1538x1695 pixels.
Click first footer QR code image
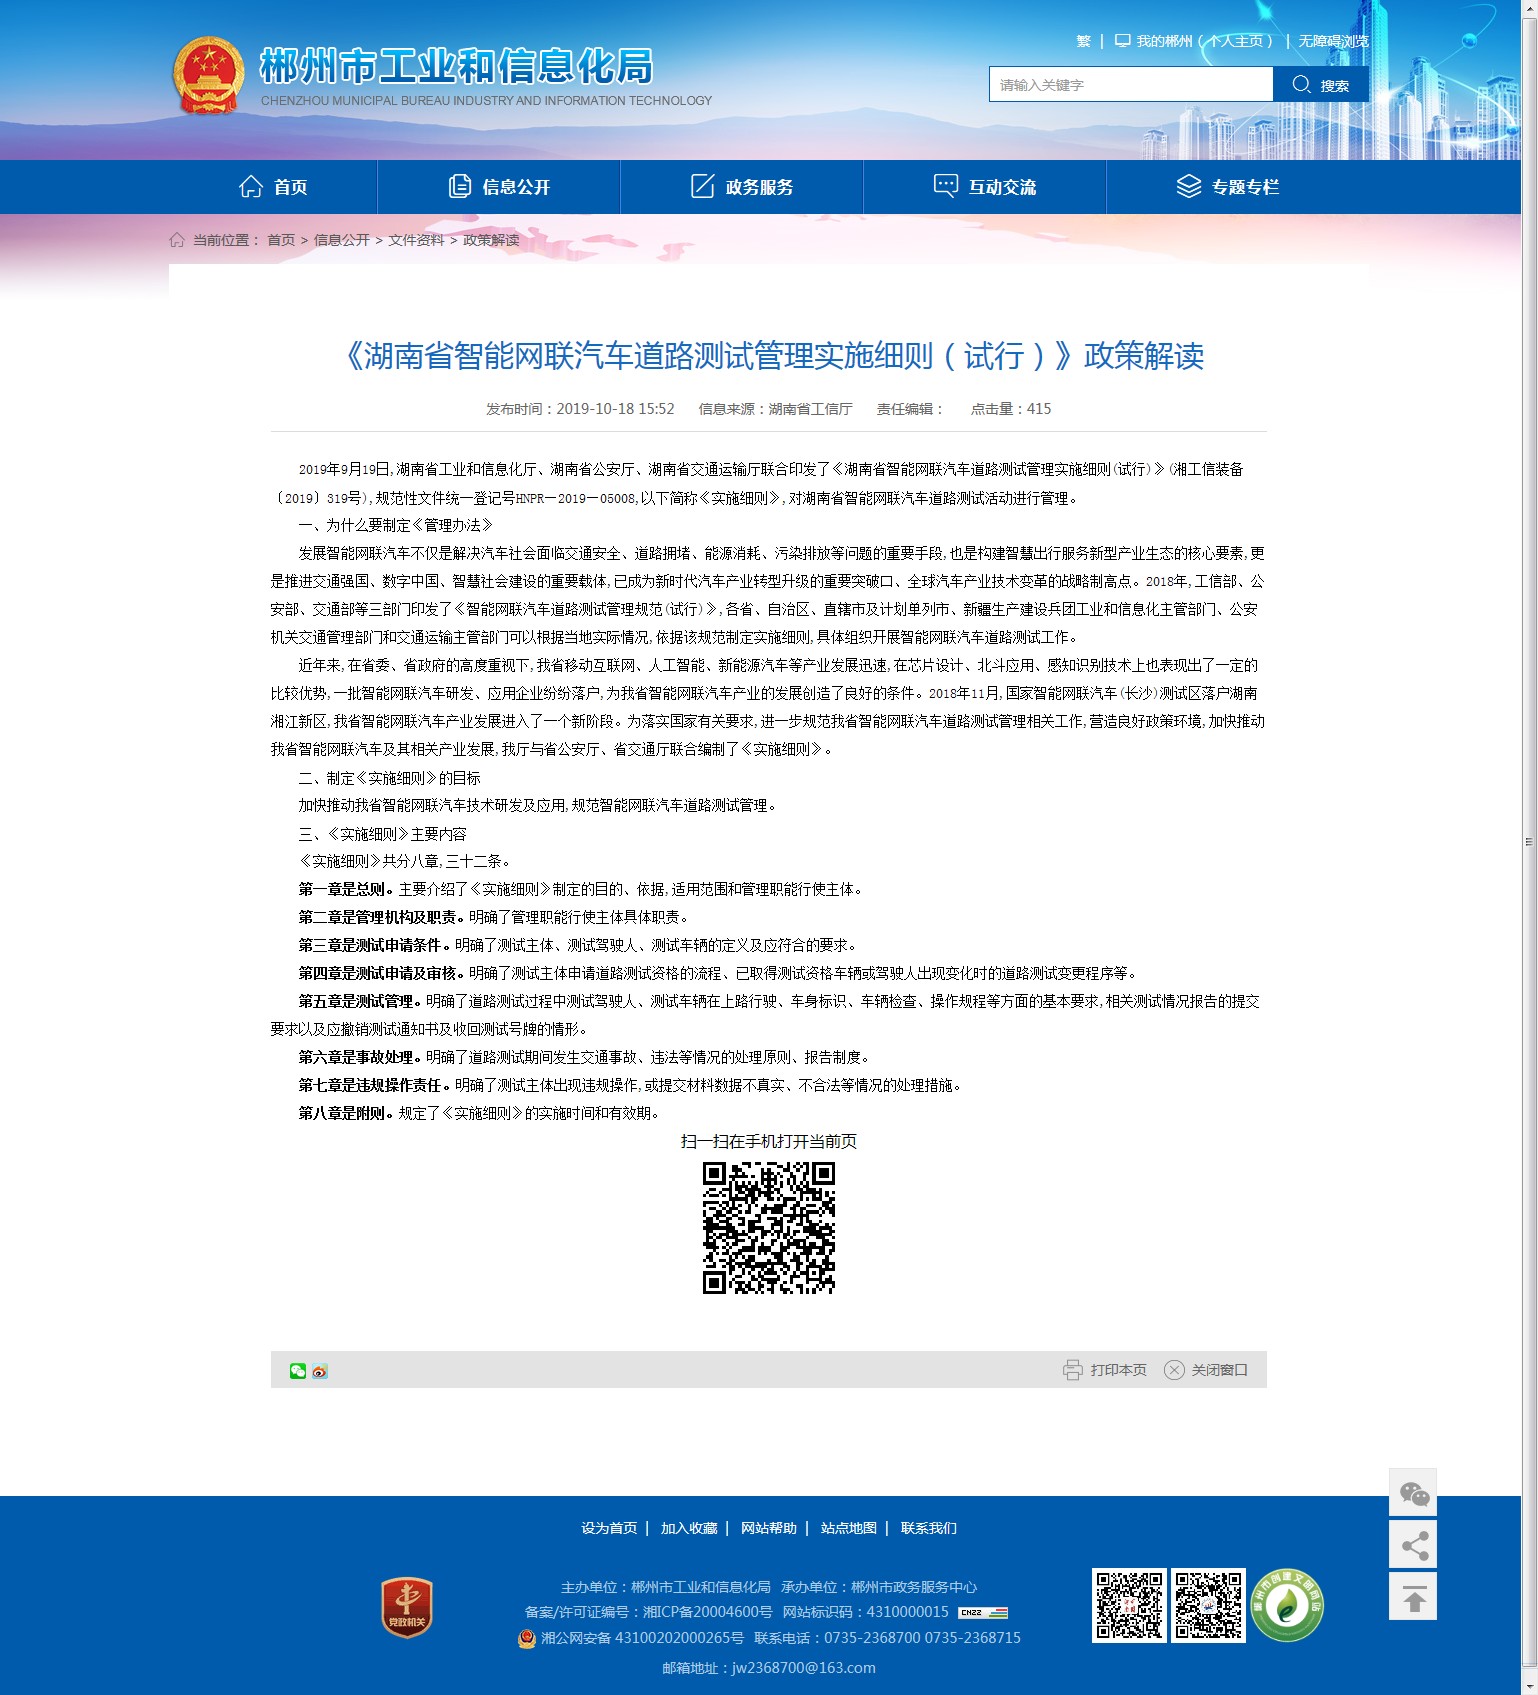(1129, 1605)
